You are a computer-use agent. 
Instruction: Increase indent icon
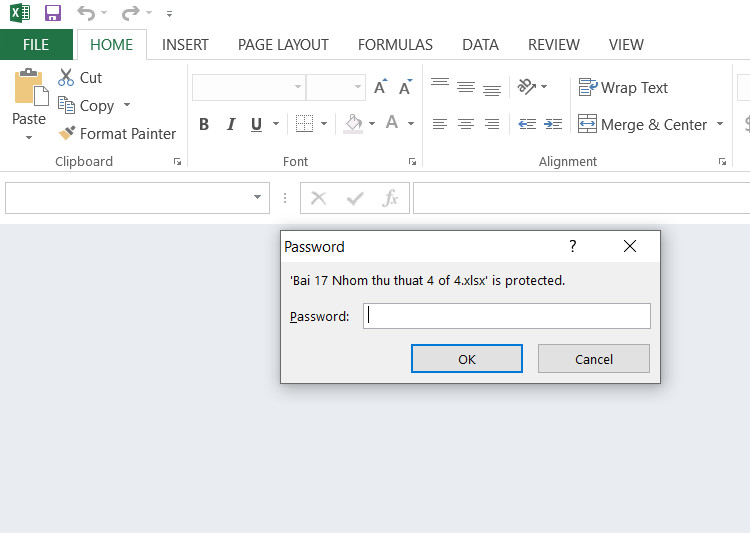click(553, 124)
